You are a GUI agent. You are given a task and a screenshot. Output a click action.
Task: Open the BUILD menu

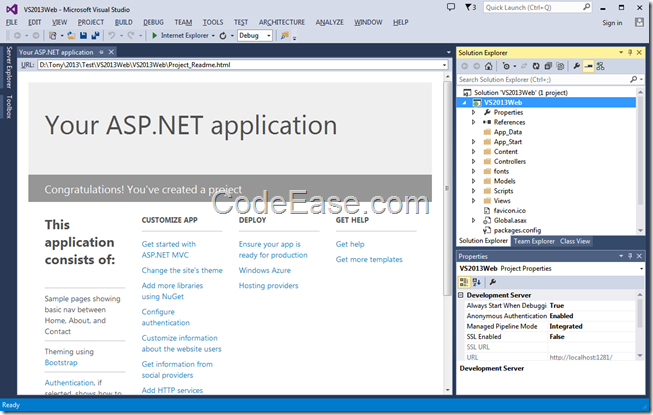click(123, 21)
